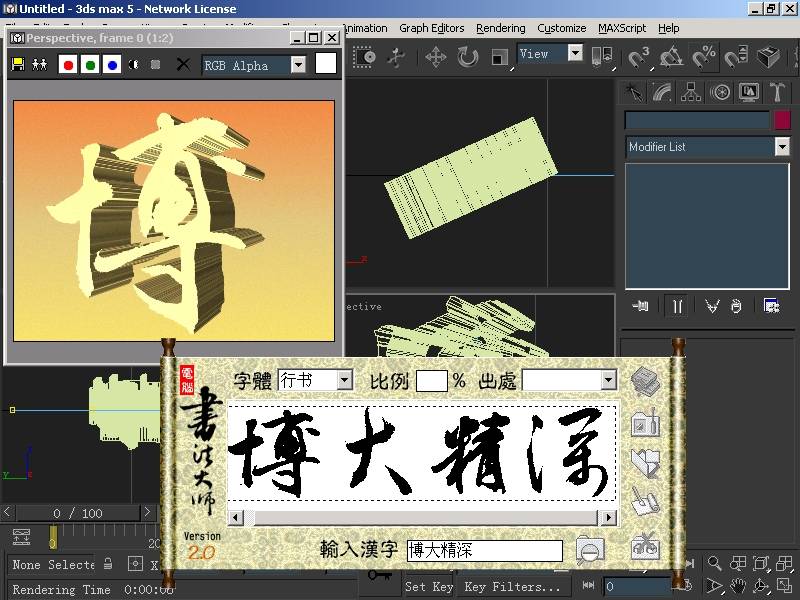Switch to the Create command panel tab

click(x=634, y=92)
